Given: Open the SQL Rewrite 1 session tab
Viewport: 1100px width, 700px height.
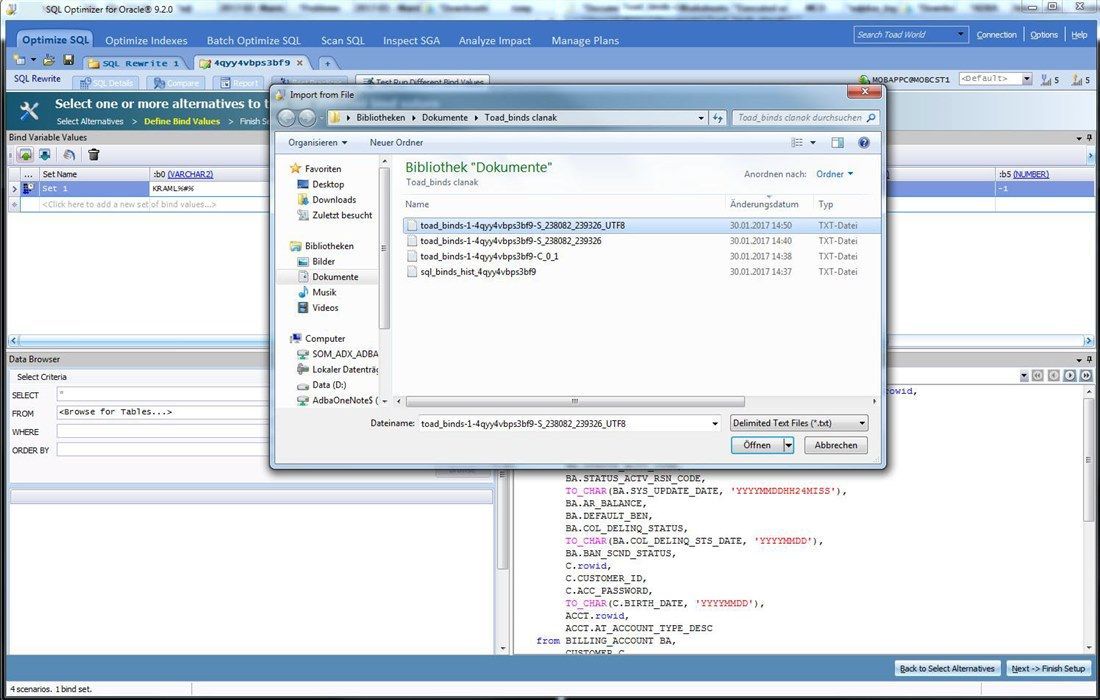Looking at the screenshot, I should click(134, 63).
